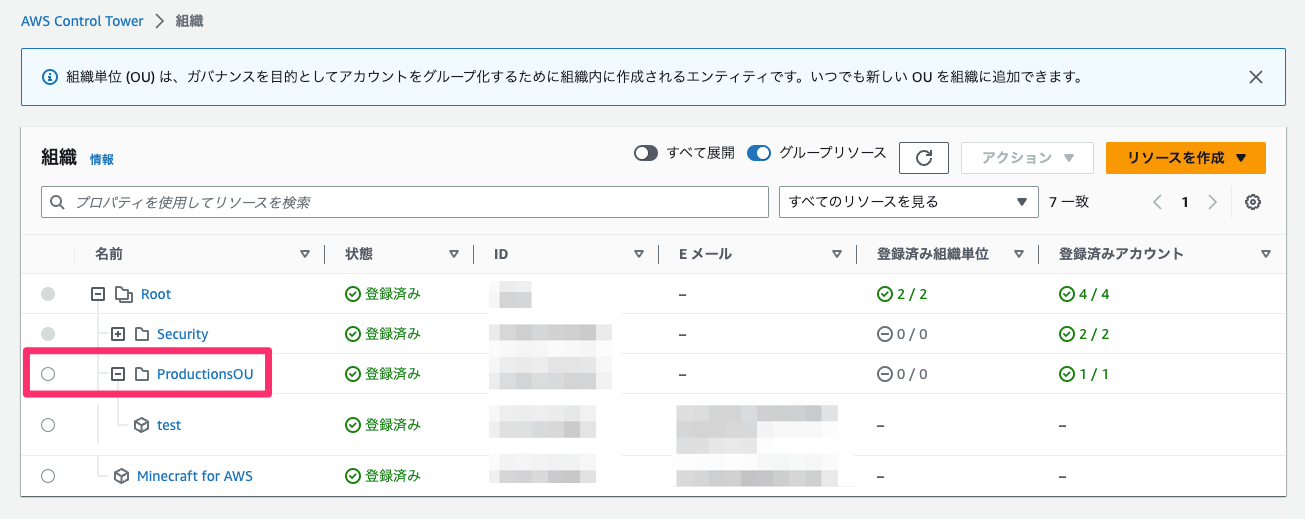
Task: Dismiss the OU info banner
Action: click(x=1256, y=77)
